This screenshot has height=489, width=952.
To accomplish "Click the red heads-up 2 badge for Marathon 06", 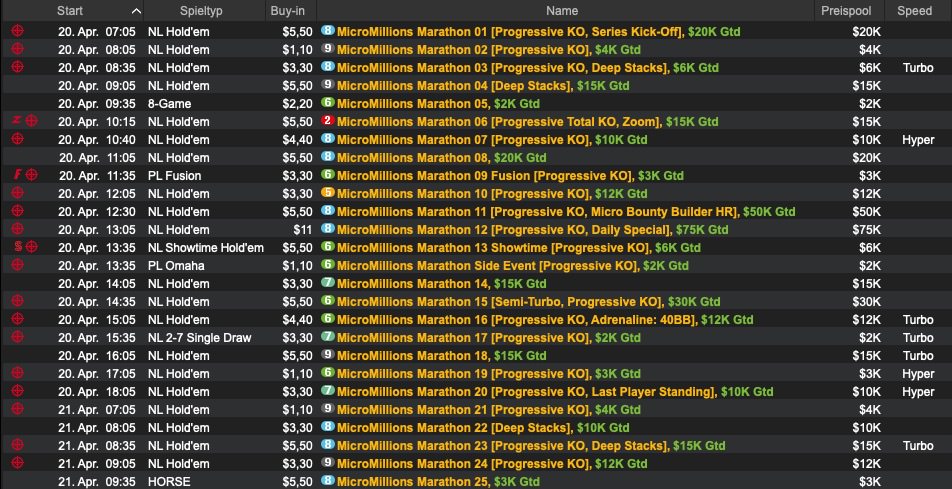I will point(328,121).
